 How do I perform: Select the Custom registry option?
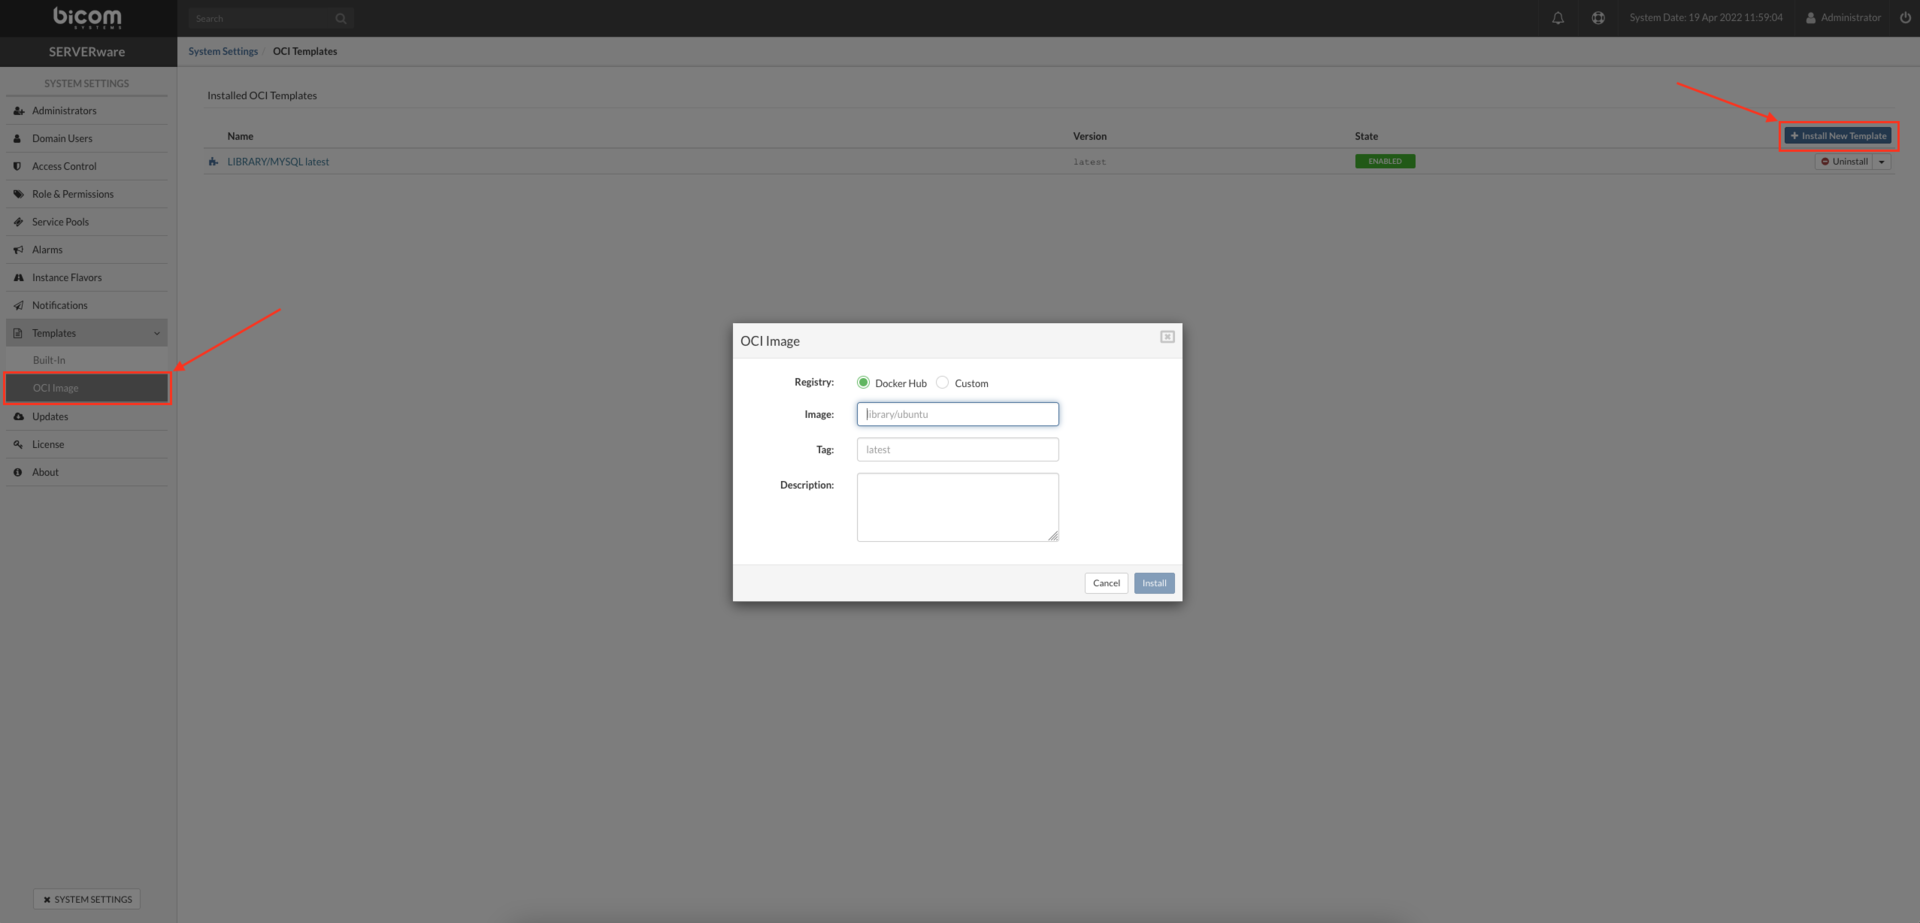point(942,383)
